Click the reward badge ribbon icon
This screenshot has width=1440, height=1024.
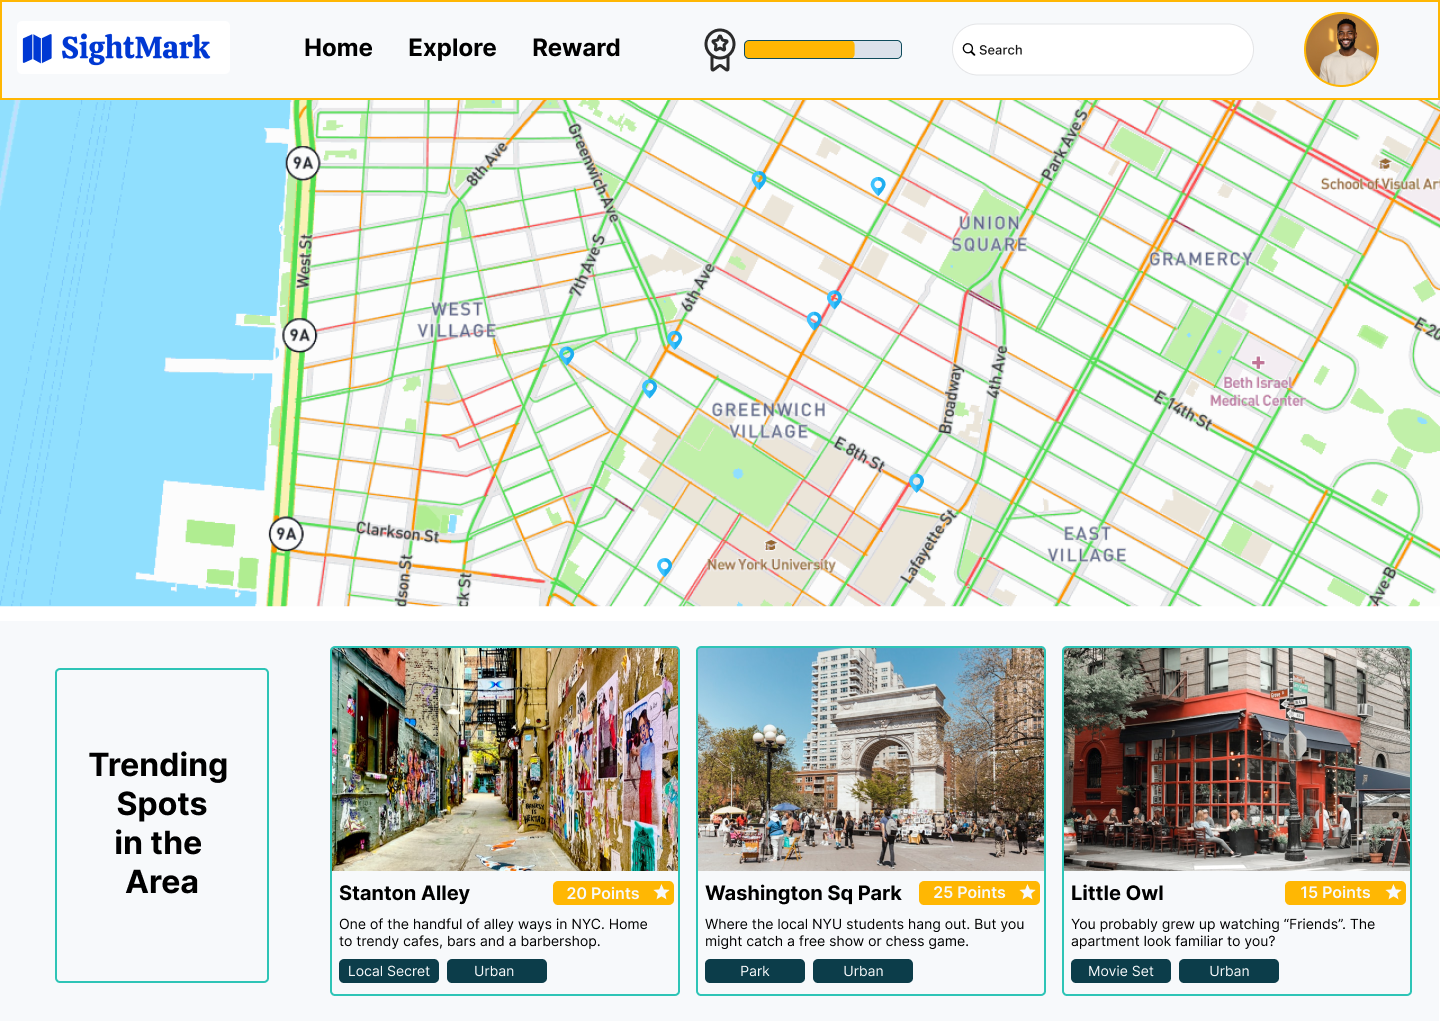720,50
